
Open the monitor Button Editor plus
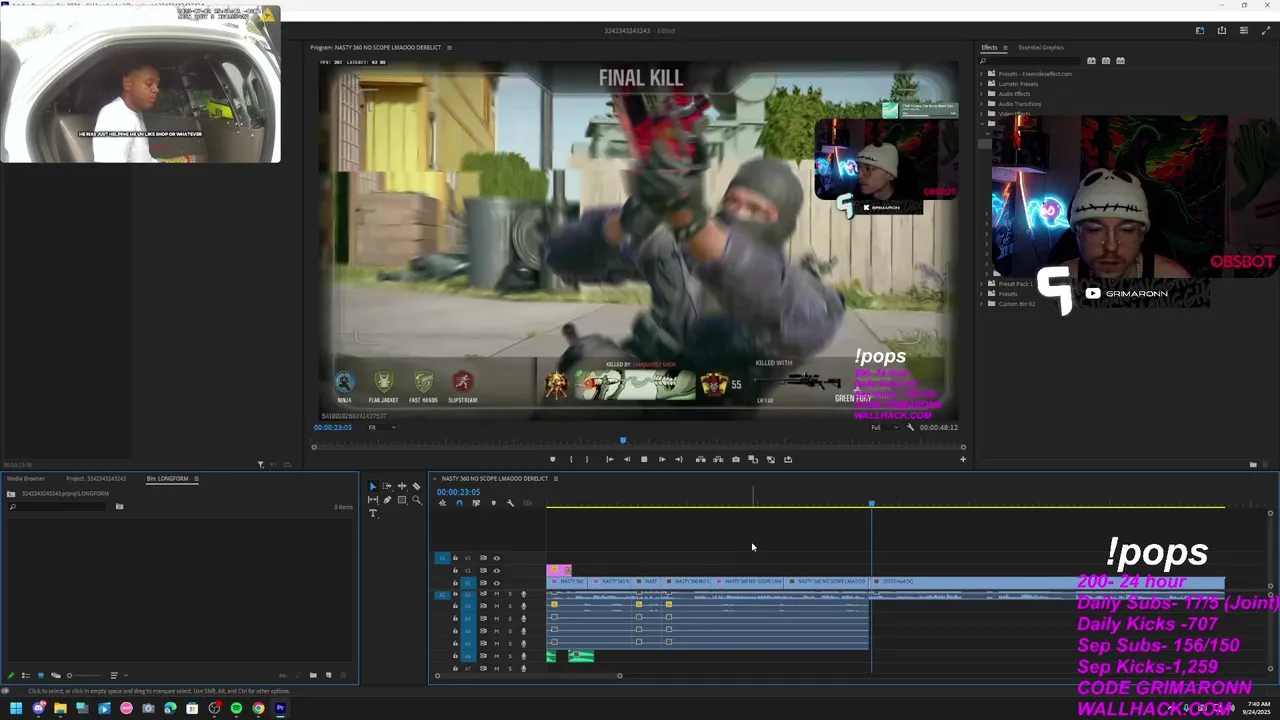(x=963, y=459)
